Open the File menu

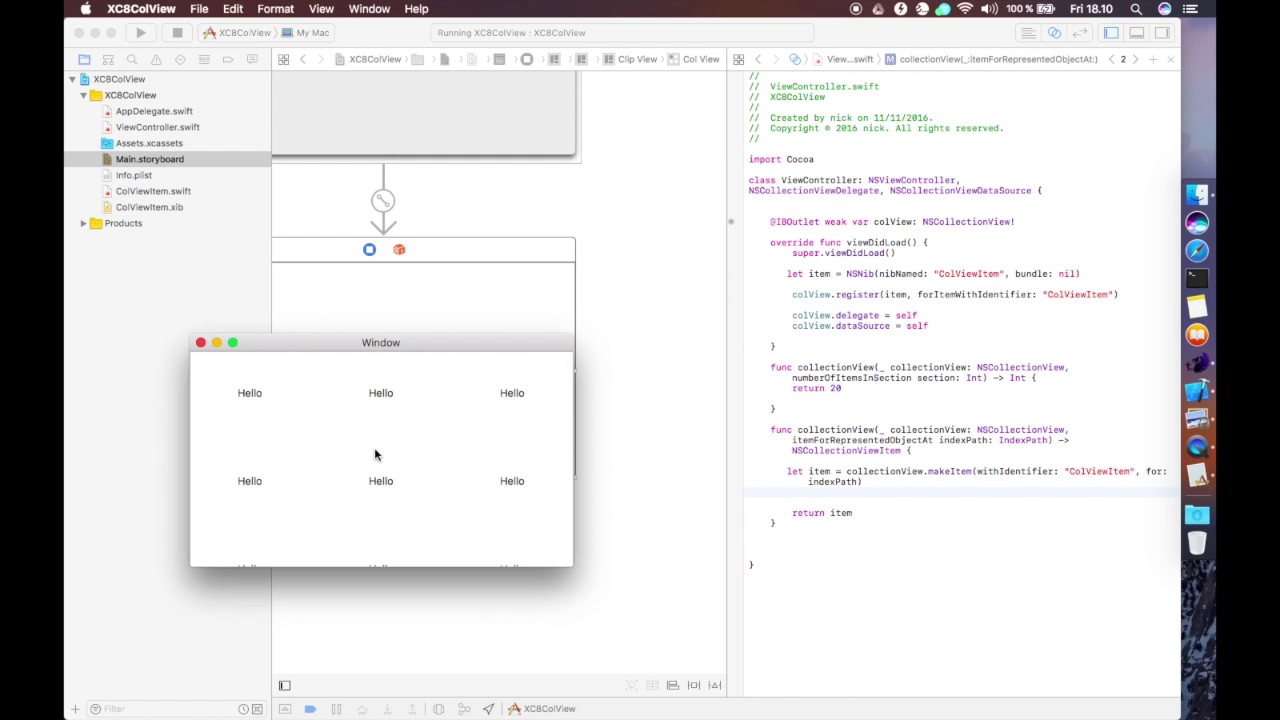tap(199, 9)
